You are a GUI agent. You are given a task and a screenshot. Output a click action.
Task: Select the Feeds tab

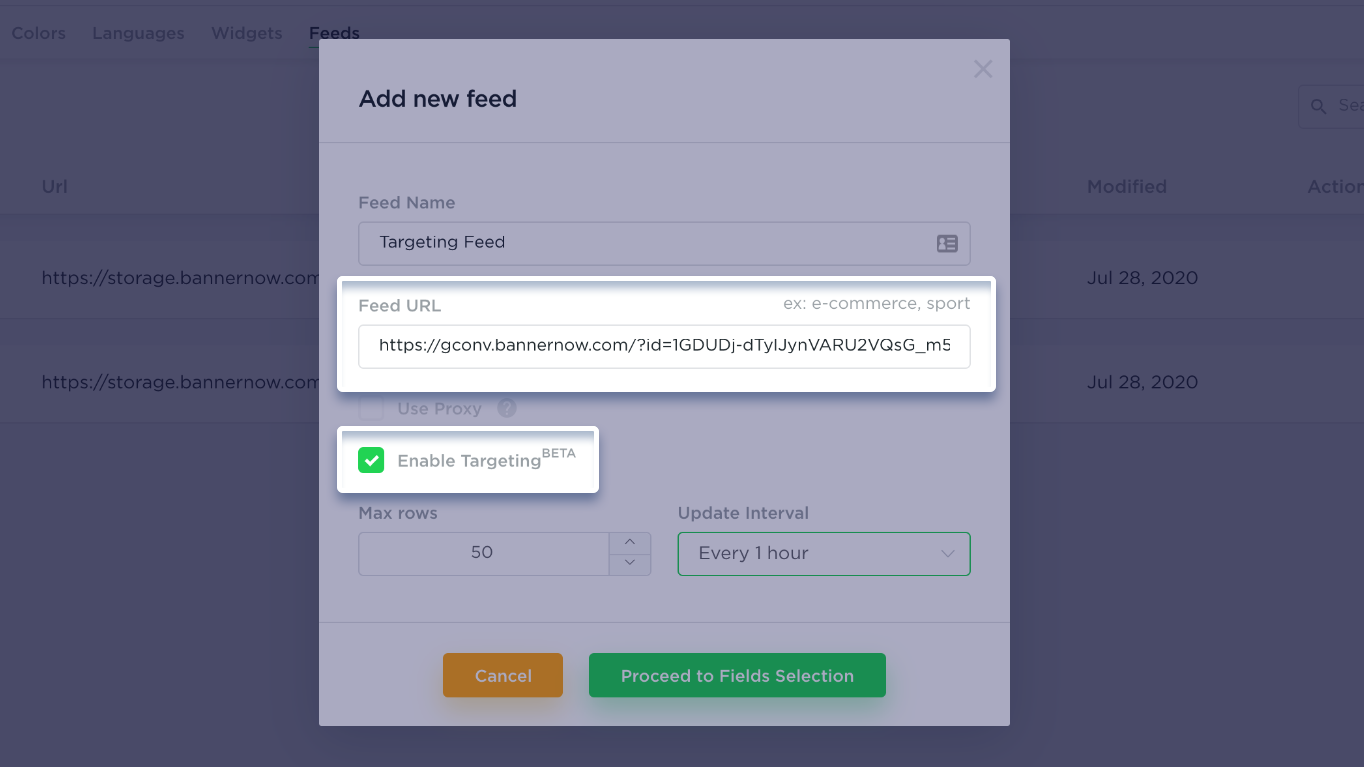point(334,33)
